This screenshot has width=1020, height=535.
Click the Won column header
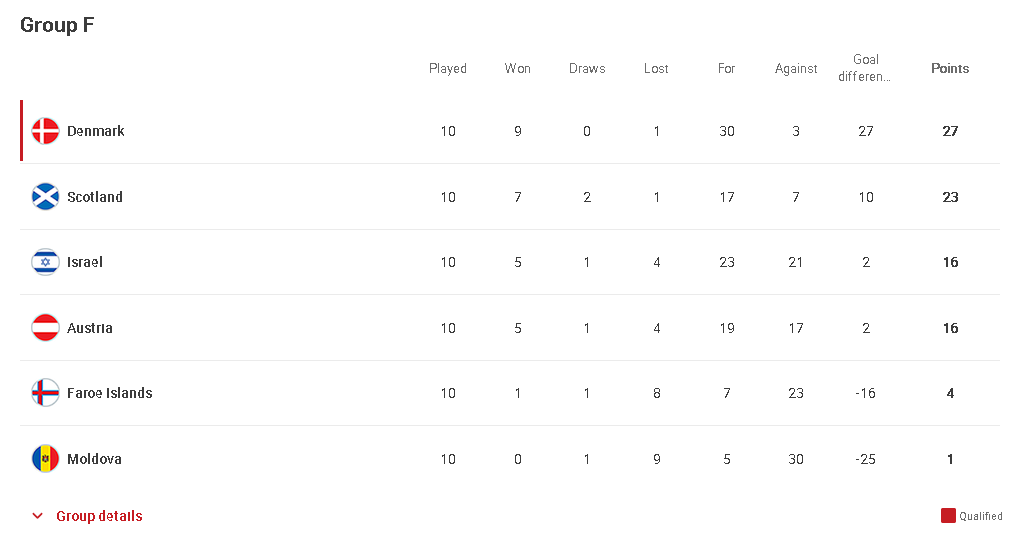tap(517, 68)
